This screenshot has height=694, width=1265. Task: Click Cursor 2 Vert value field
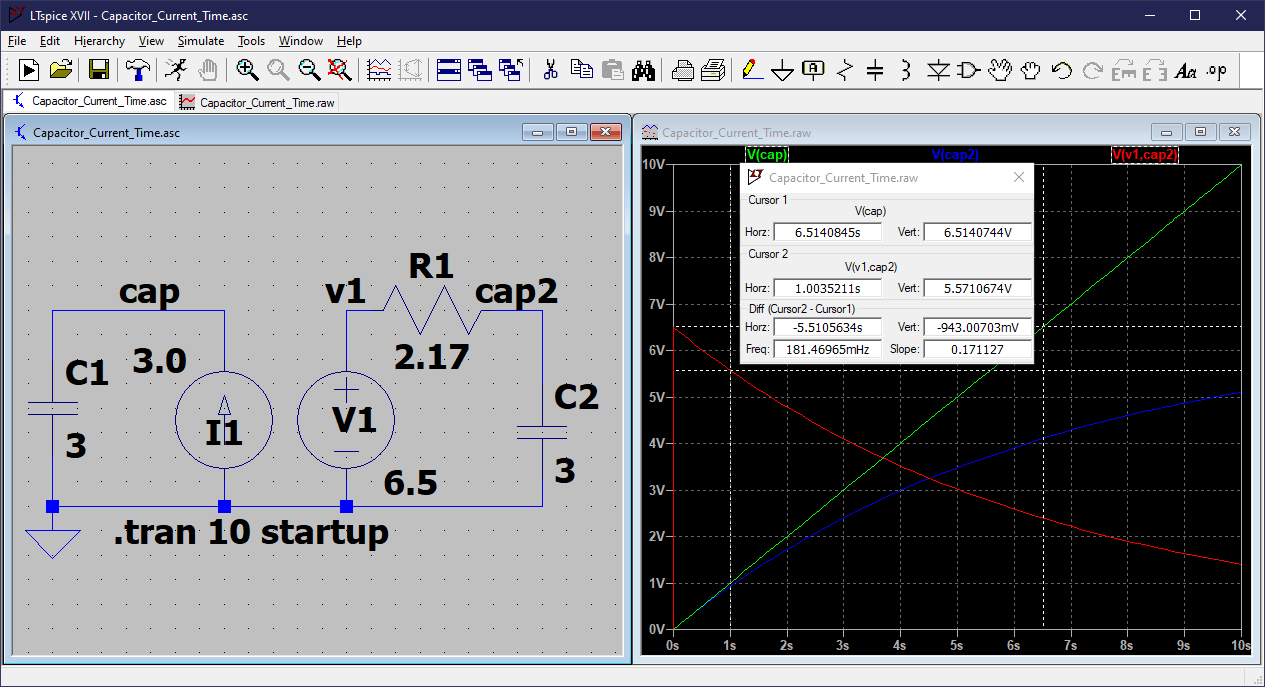(976, 288)
